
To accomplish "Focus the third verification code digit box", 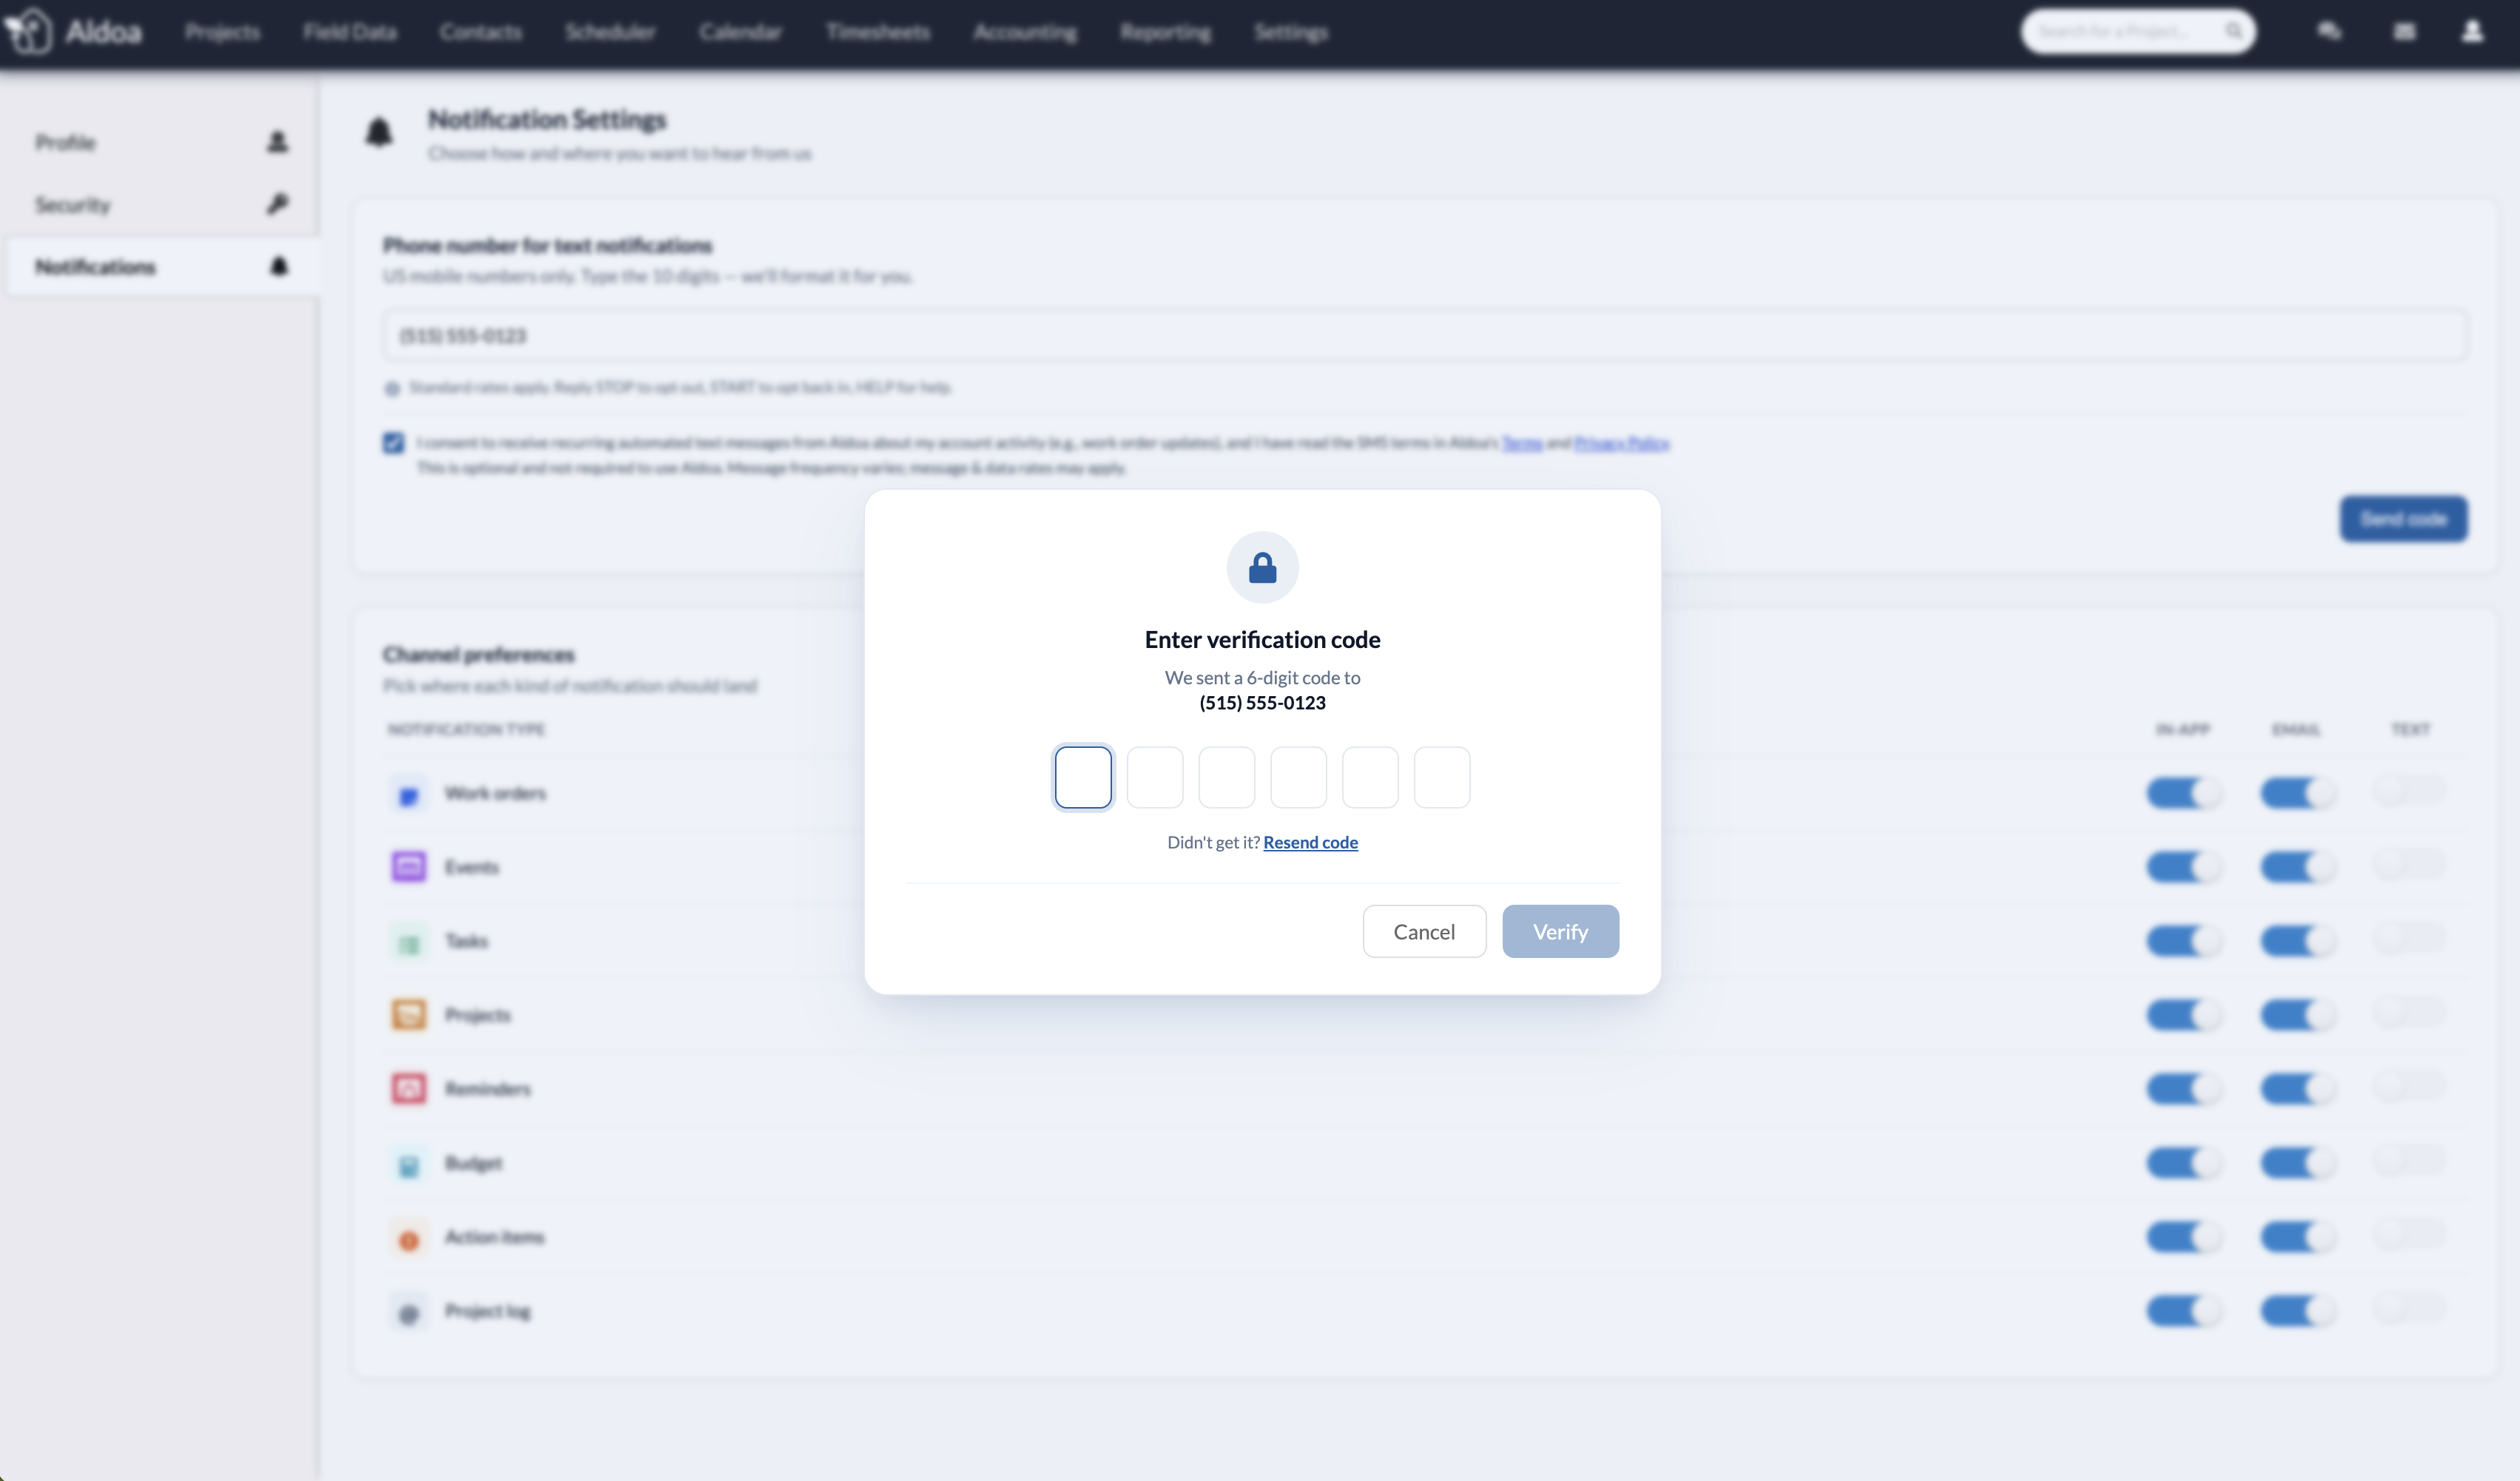I will pos(1227,777).
